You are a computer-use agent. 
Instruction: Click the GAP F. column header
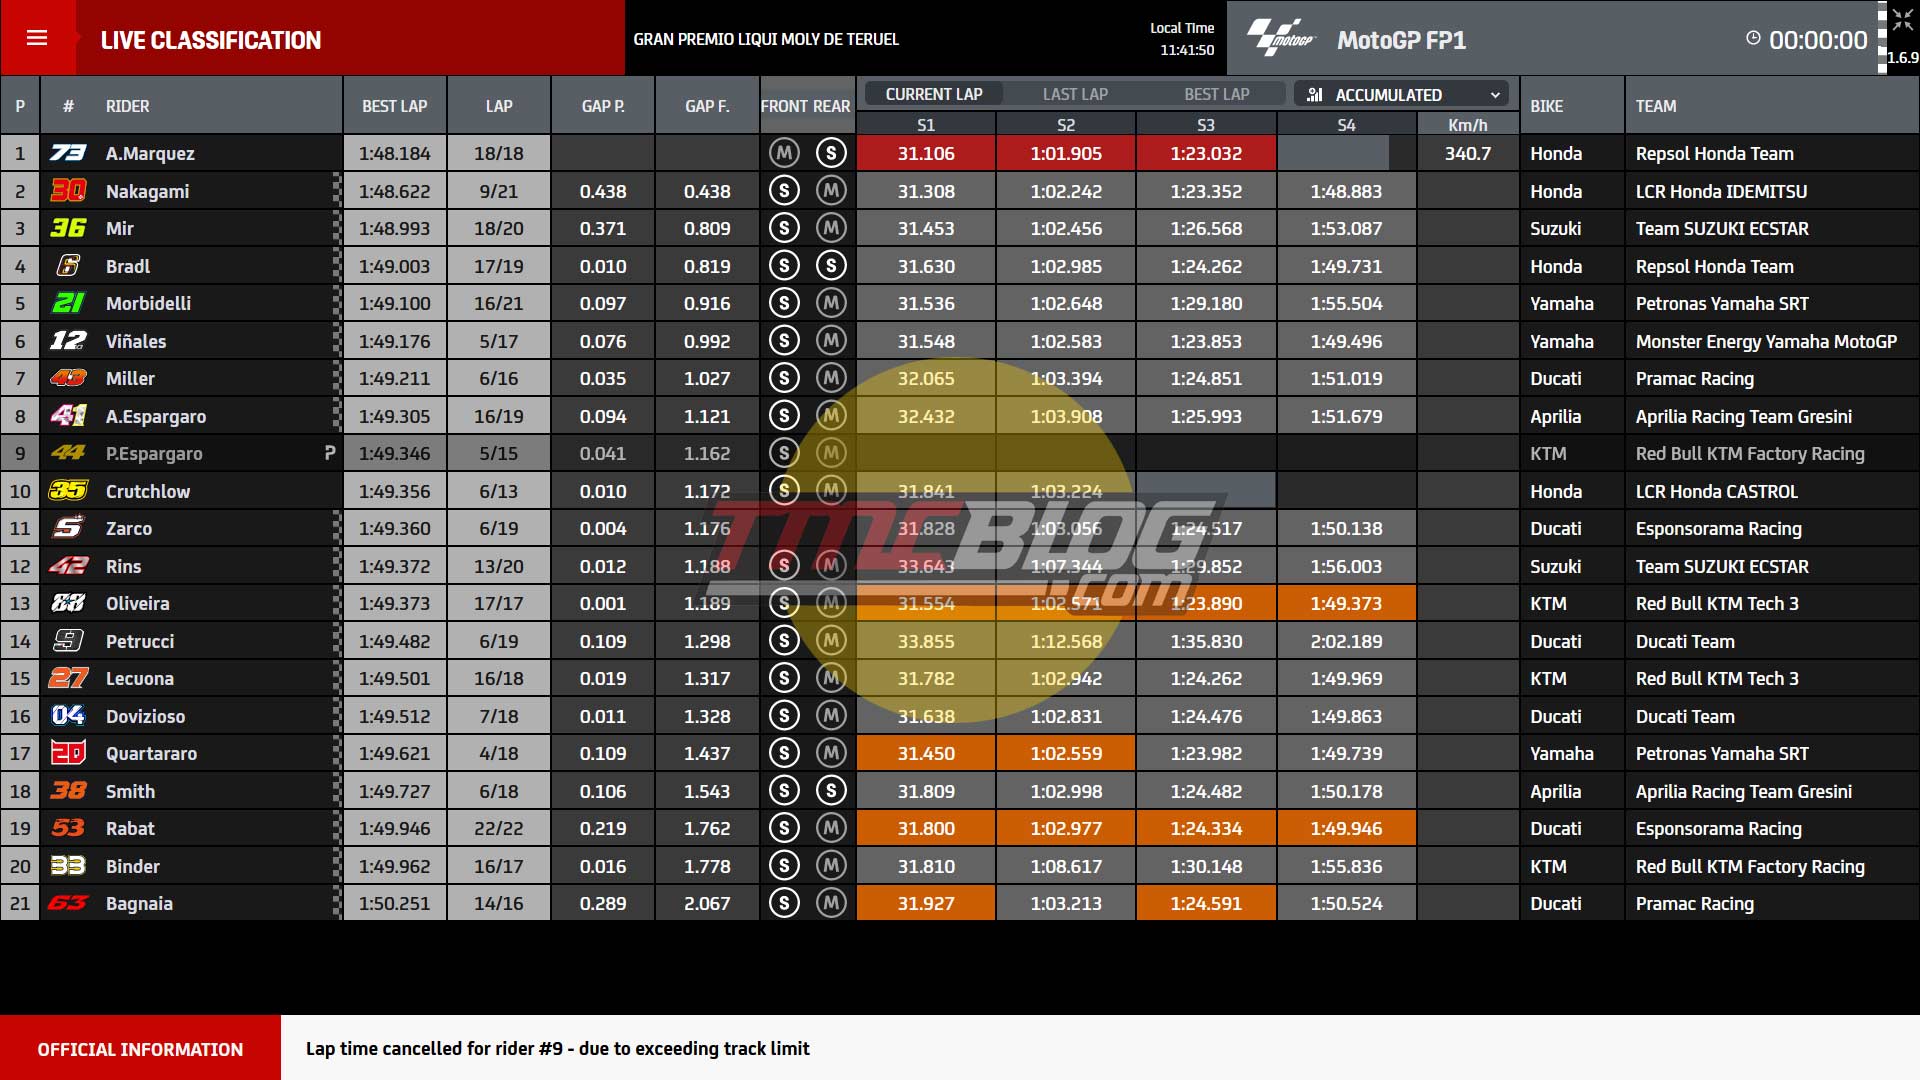pos(707,106)
